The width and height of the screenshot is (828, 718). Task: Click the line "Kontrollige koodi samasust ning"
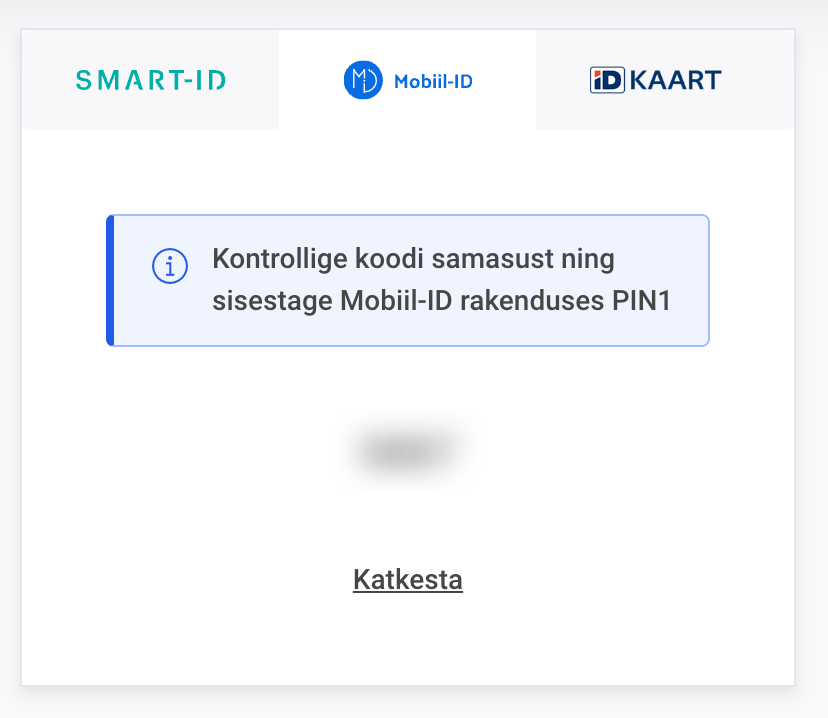coord(413,259)
